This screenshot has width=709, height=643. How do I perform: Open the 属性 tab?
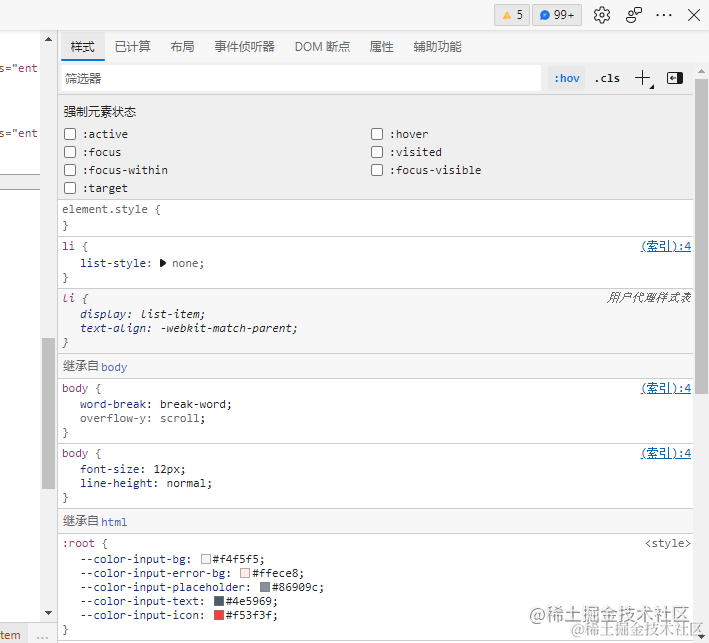(381, 47)
